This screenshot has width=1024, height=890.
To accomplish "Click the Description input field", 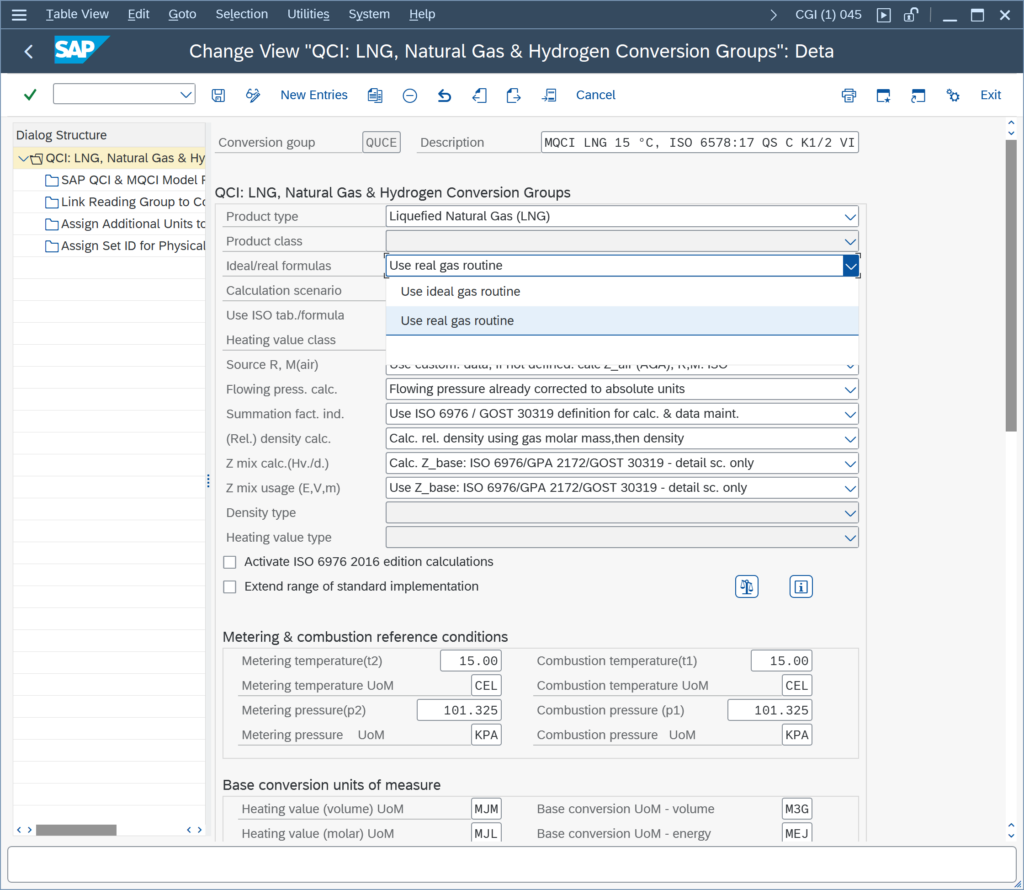I will [x=699, y=143].
